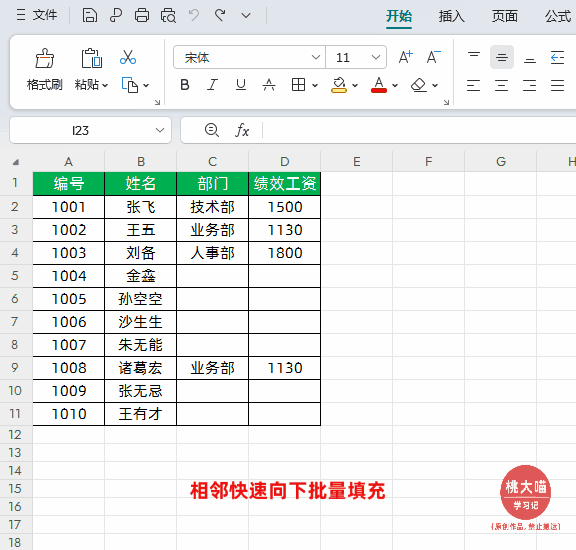Select cell containing 人事部
The image size is (576, 550).
tap(212, 253)
